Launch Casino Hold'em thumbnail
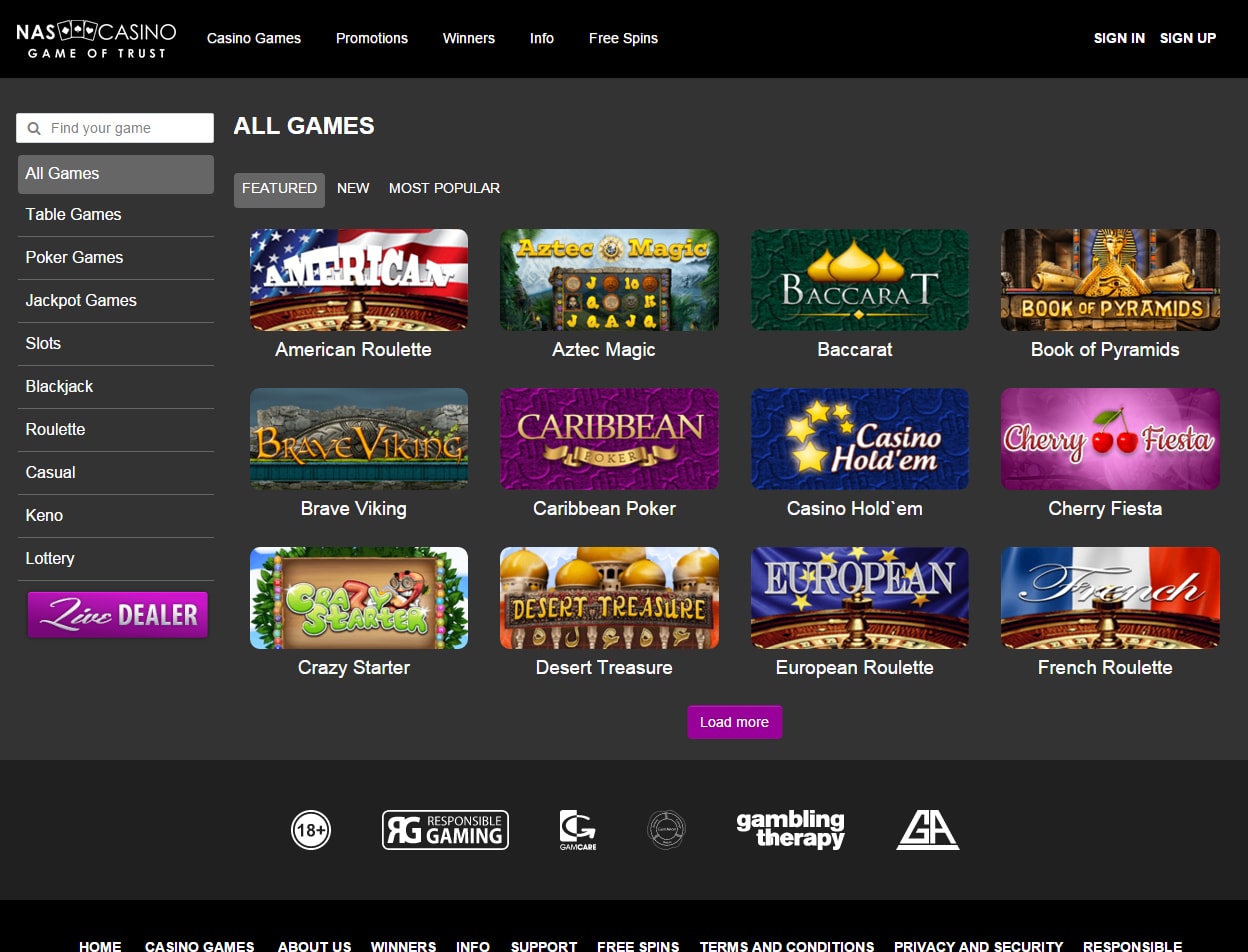1248x952 pixels. pyautogui.click(x=860, y=439)
